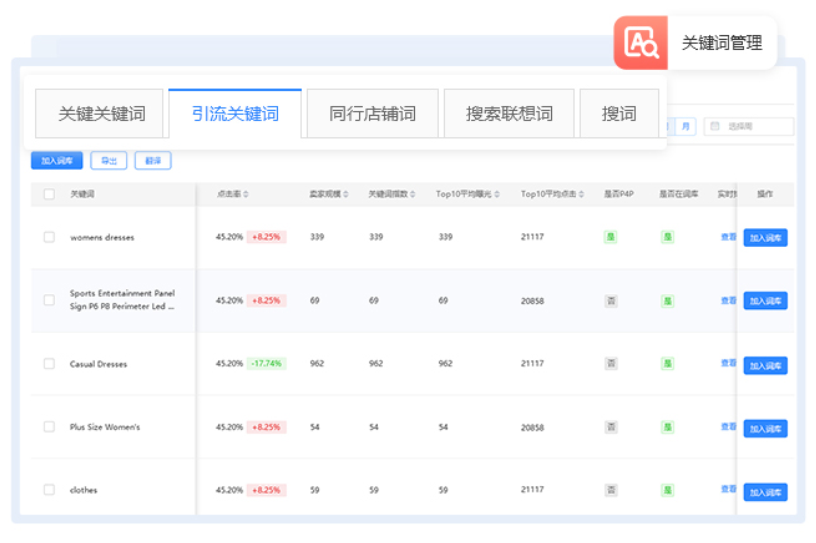Click P4P status badge for womens dresses

pos(610,237)
